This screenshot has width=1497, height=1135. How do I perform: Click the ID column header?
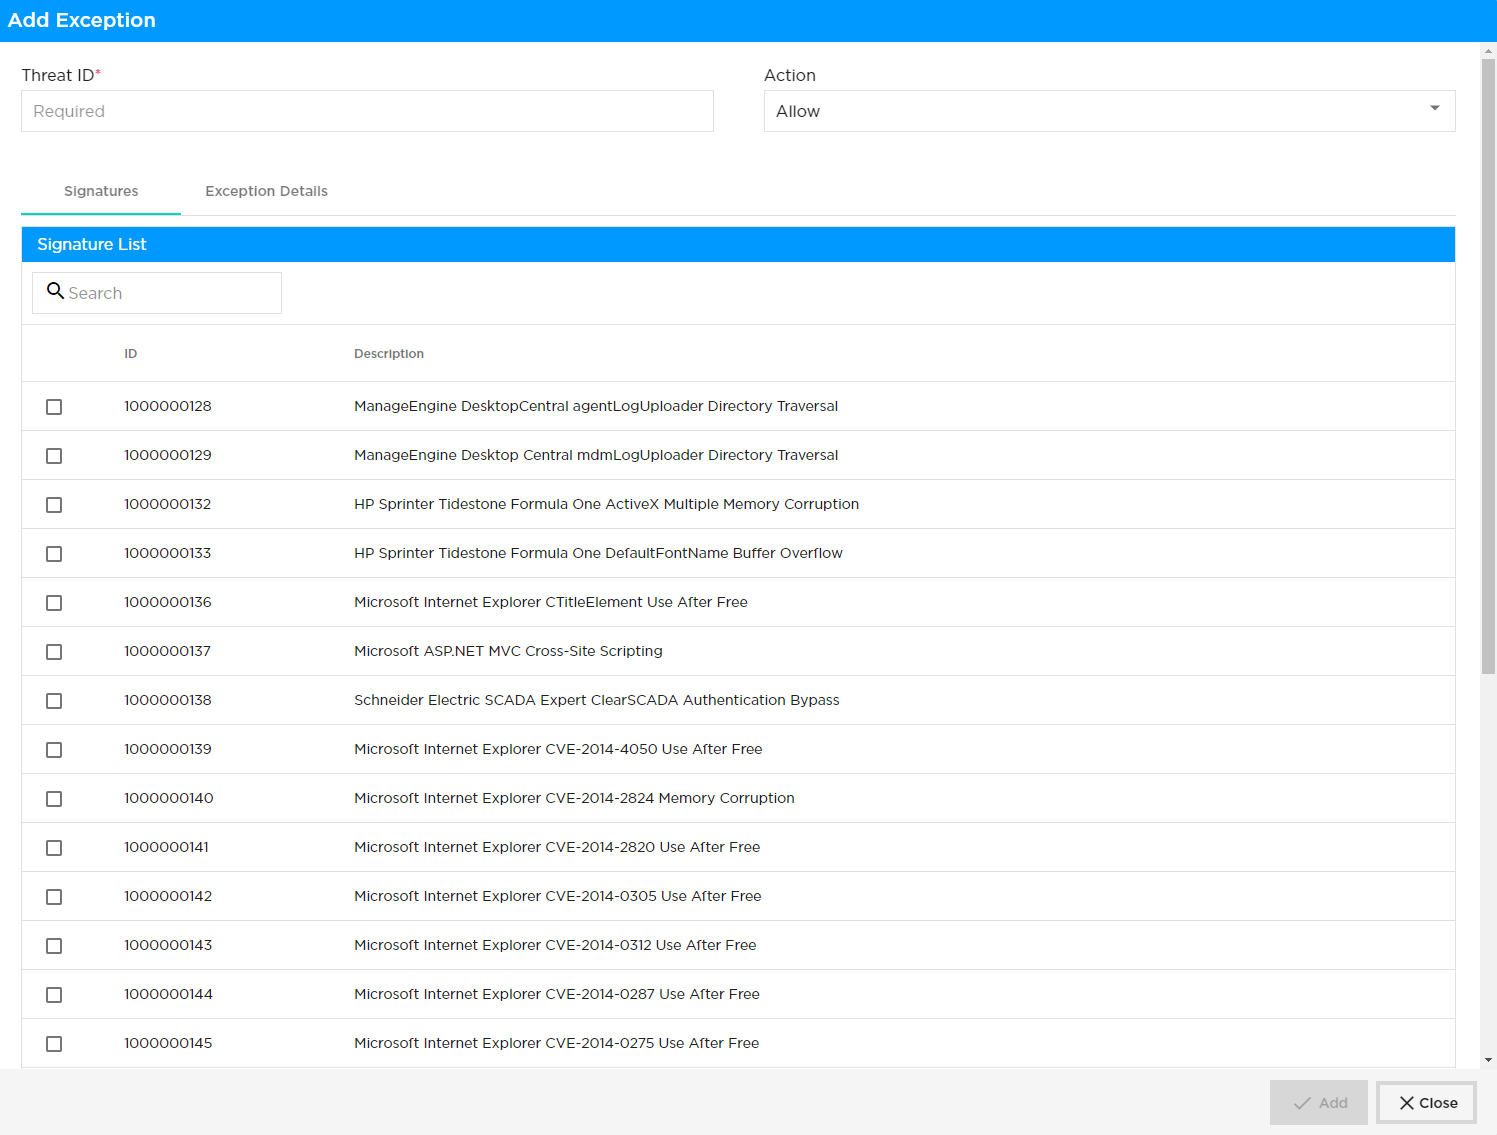click(131, 354)
